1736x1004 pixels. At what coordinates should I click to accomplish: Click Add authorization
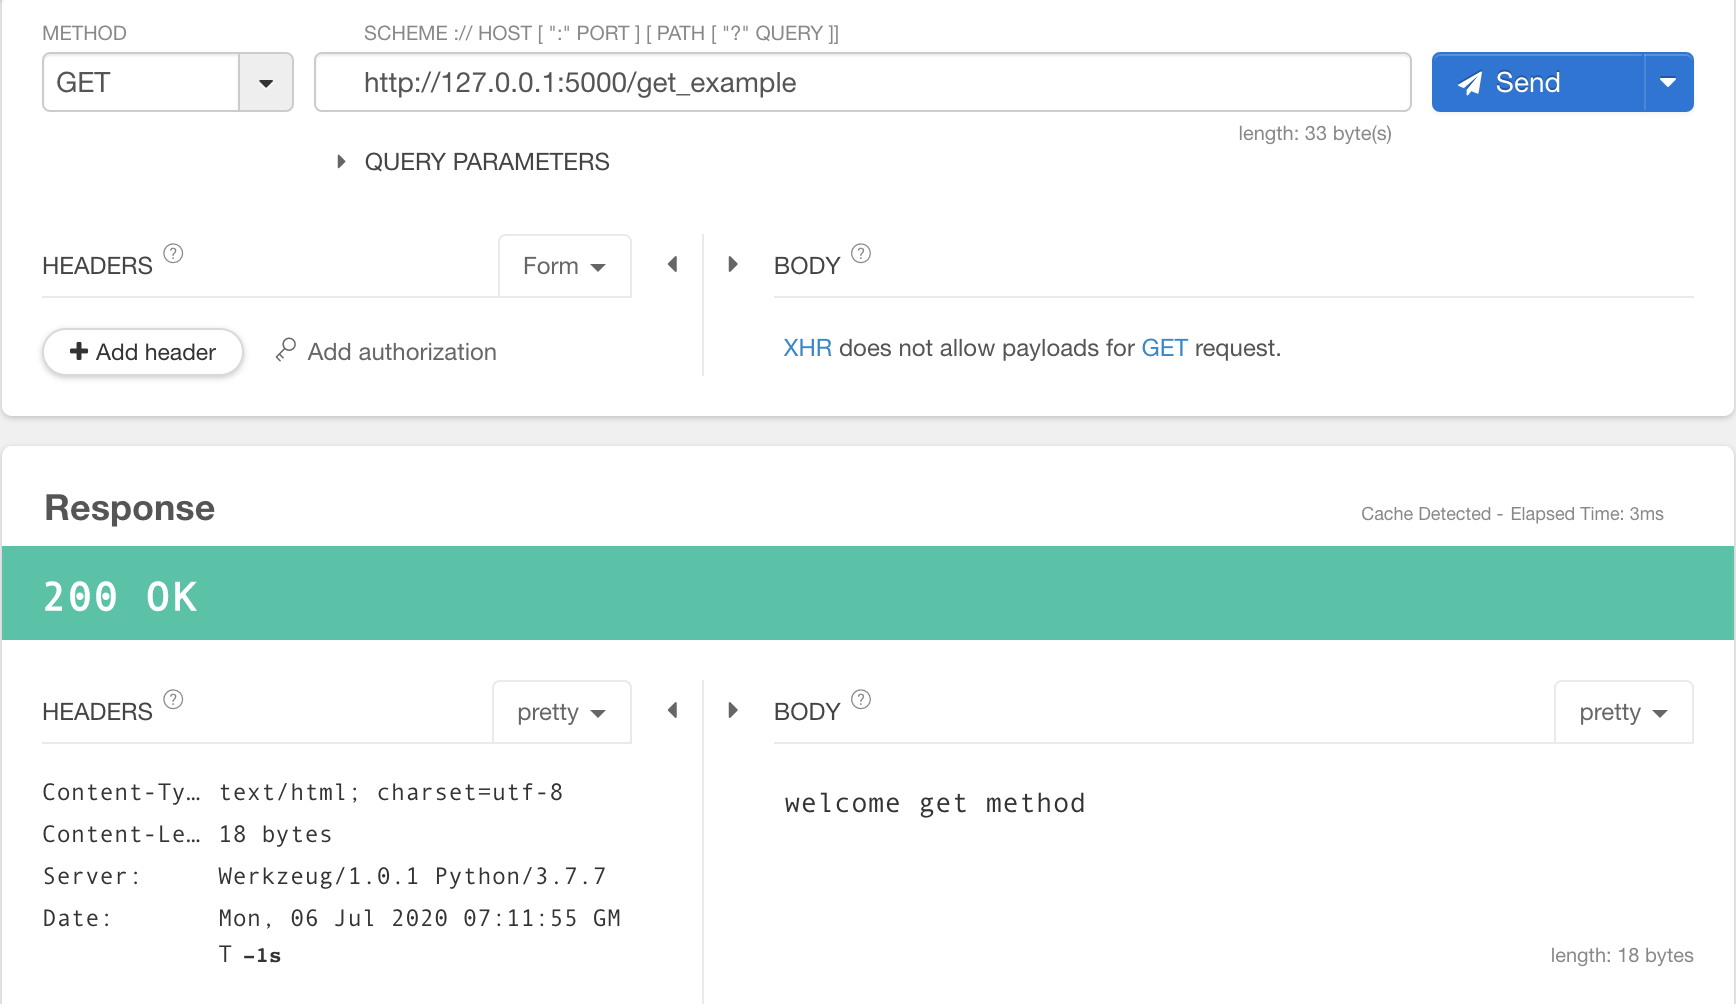pyautogui.click(x=387, y=352)
